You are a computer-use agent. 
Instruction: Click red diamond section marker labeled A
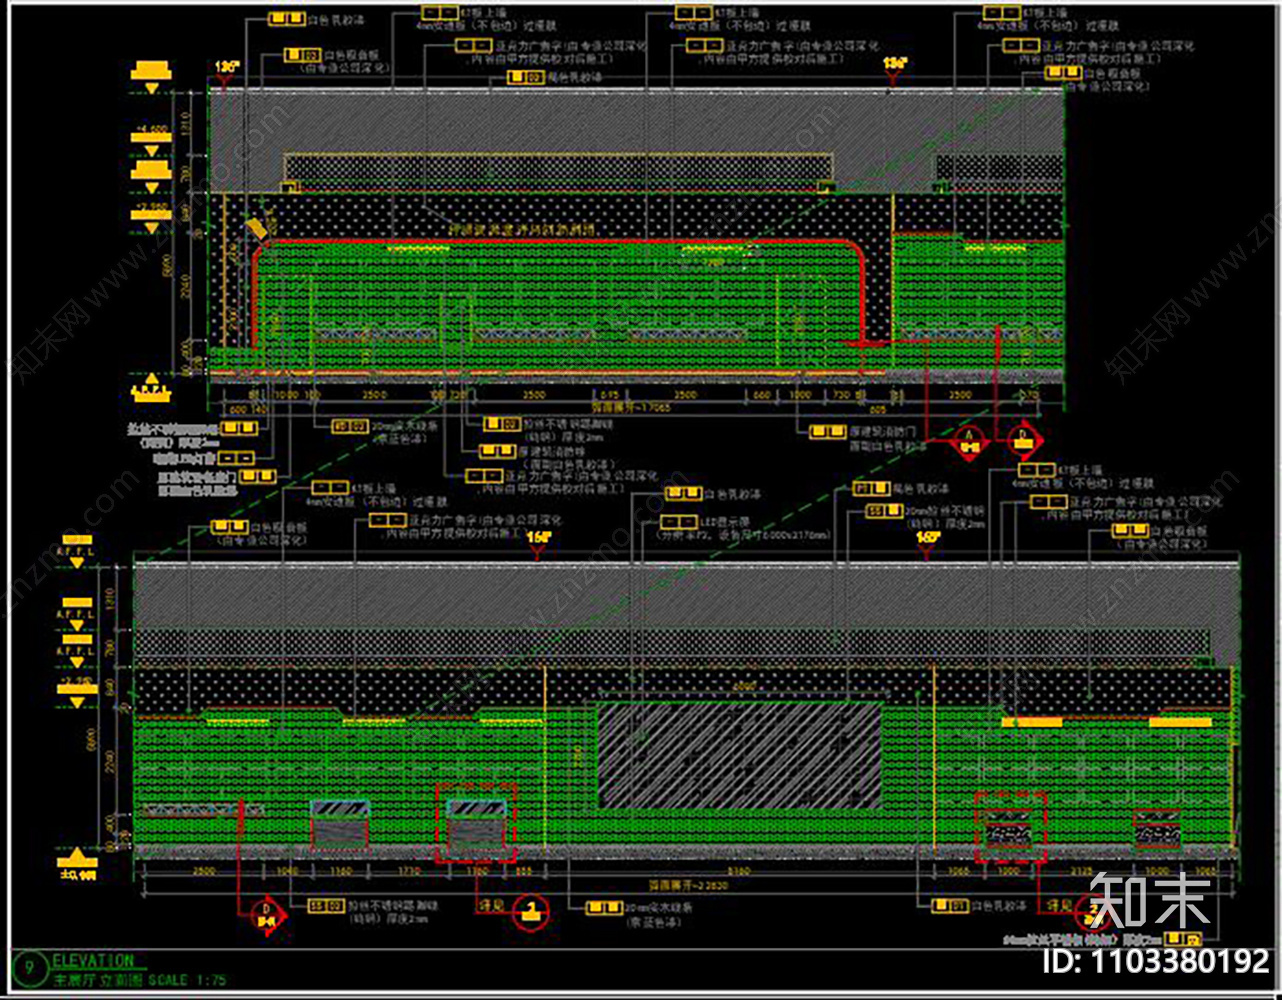coord(969,440)
